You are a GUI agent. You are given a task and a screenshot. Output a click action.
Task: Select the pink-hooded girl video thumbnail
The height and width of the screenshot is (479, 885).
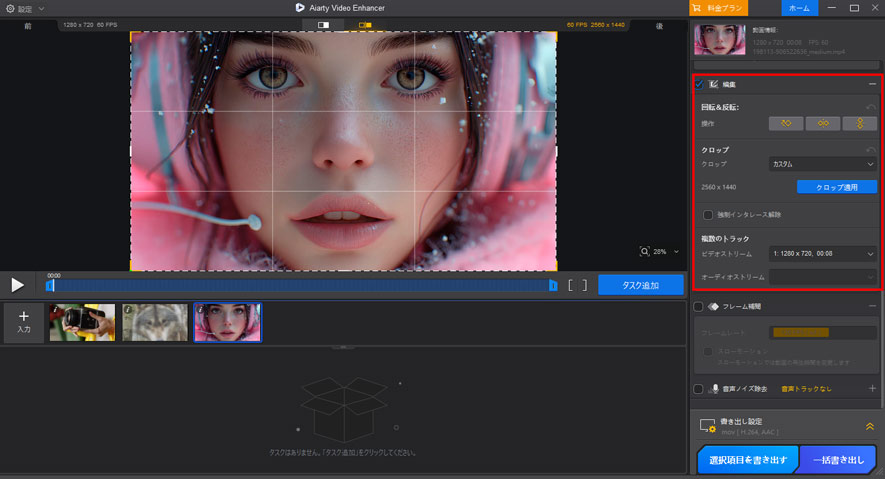pyautogui.click(x=227, y=322)
